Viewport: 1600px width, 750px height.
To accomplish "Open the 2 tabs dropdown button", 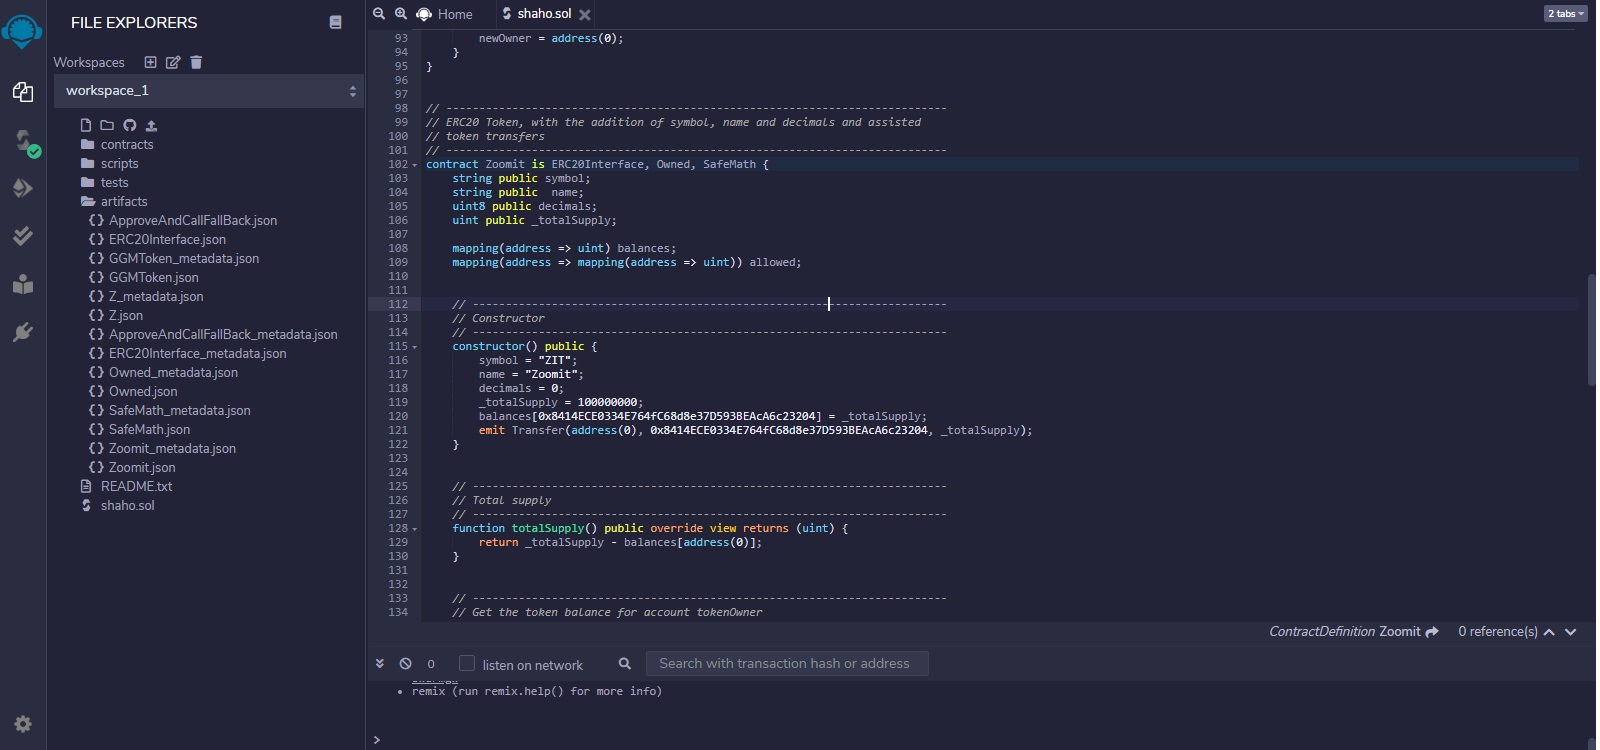I will (1565, 14).
